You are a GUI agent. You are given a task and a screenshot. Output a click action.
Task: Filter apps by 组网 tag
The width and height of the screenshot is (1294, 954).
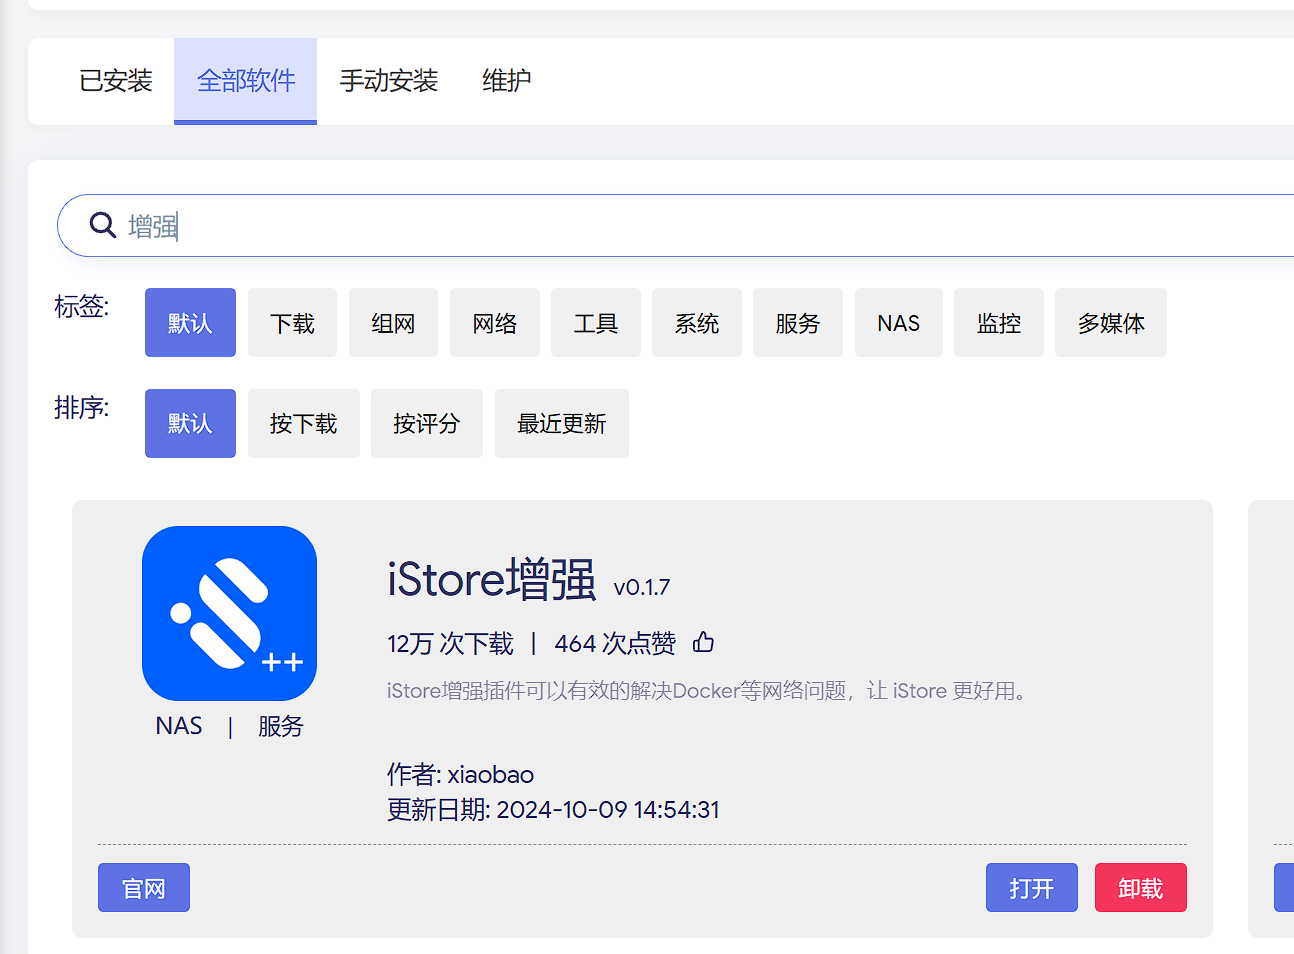[x=393, y=323]
